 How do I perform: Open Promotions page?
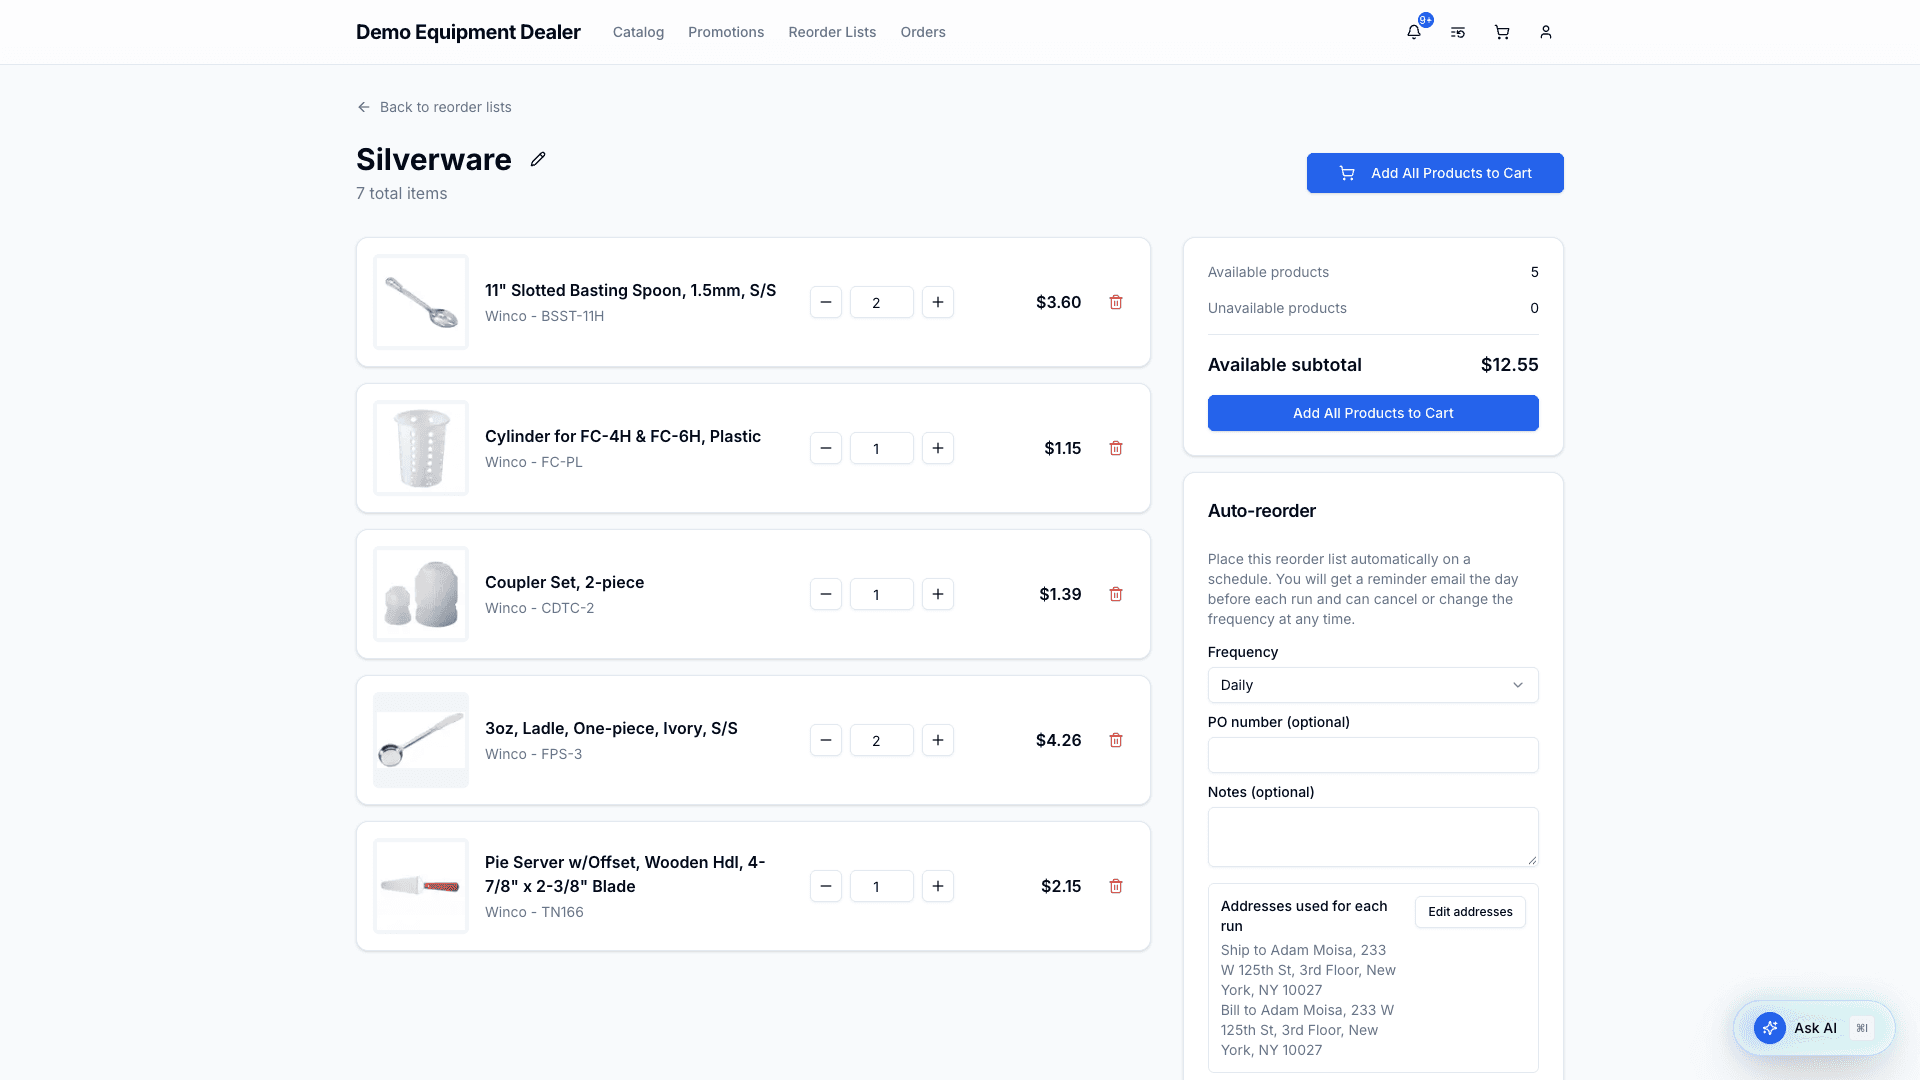tap(726, 32)
